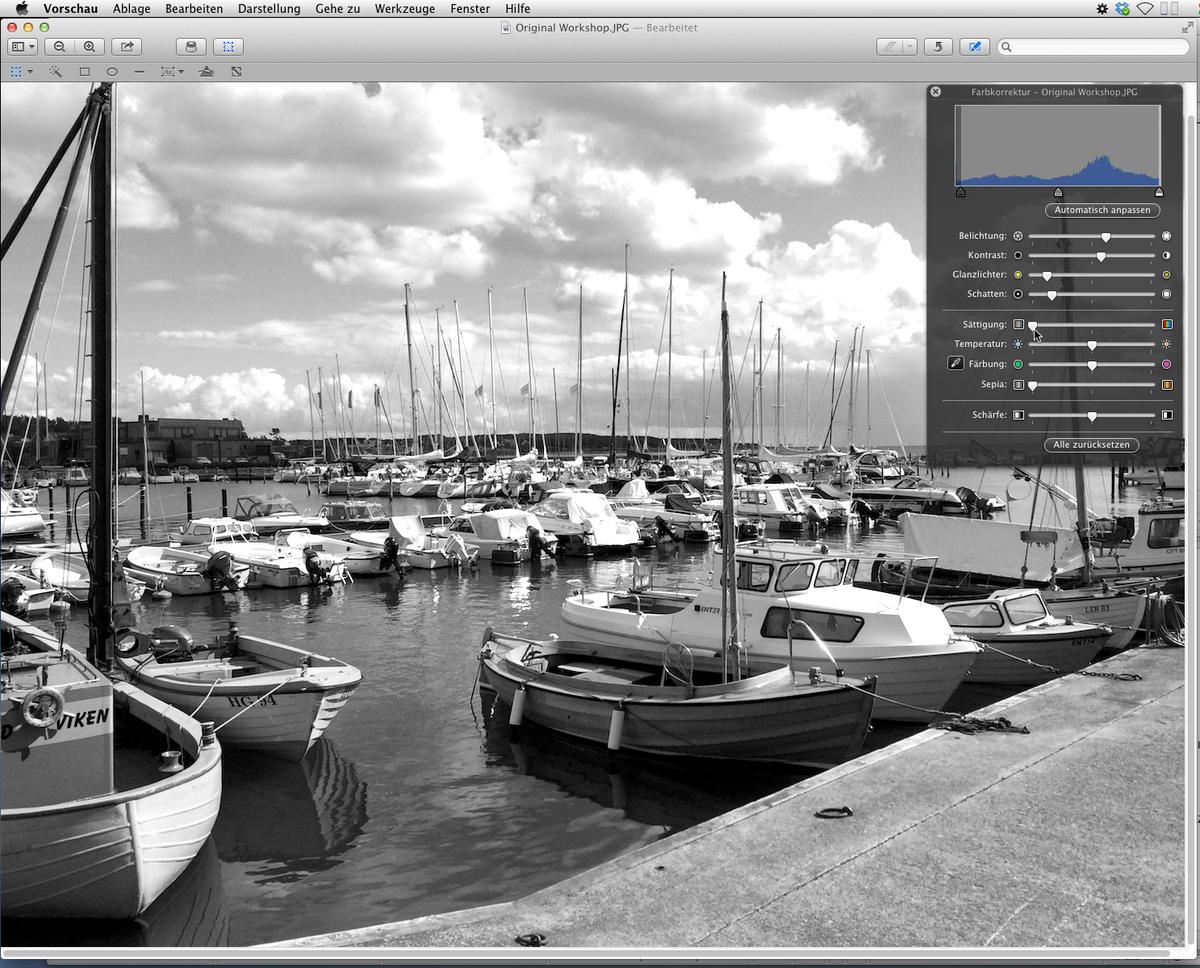This screenshot has width=1200, height=968.
Task: Toggle the dashed selection toolbar button
Action: (x=227, y=46)
